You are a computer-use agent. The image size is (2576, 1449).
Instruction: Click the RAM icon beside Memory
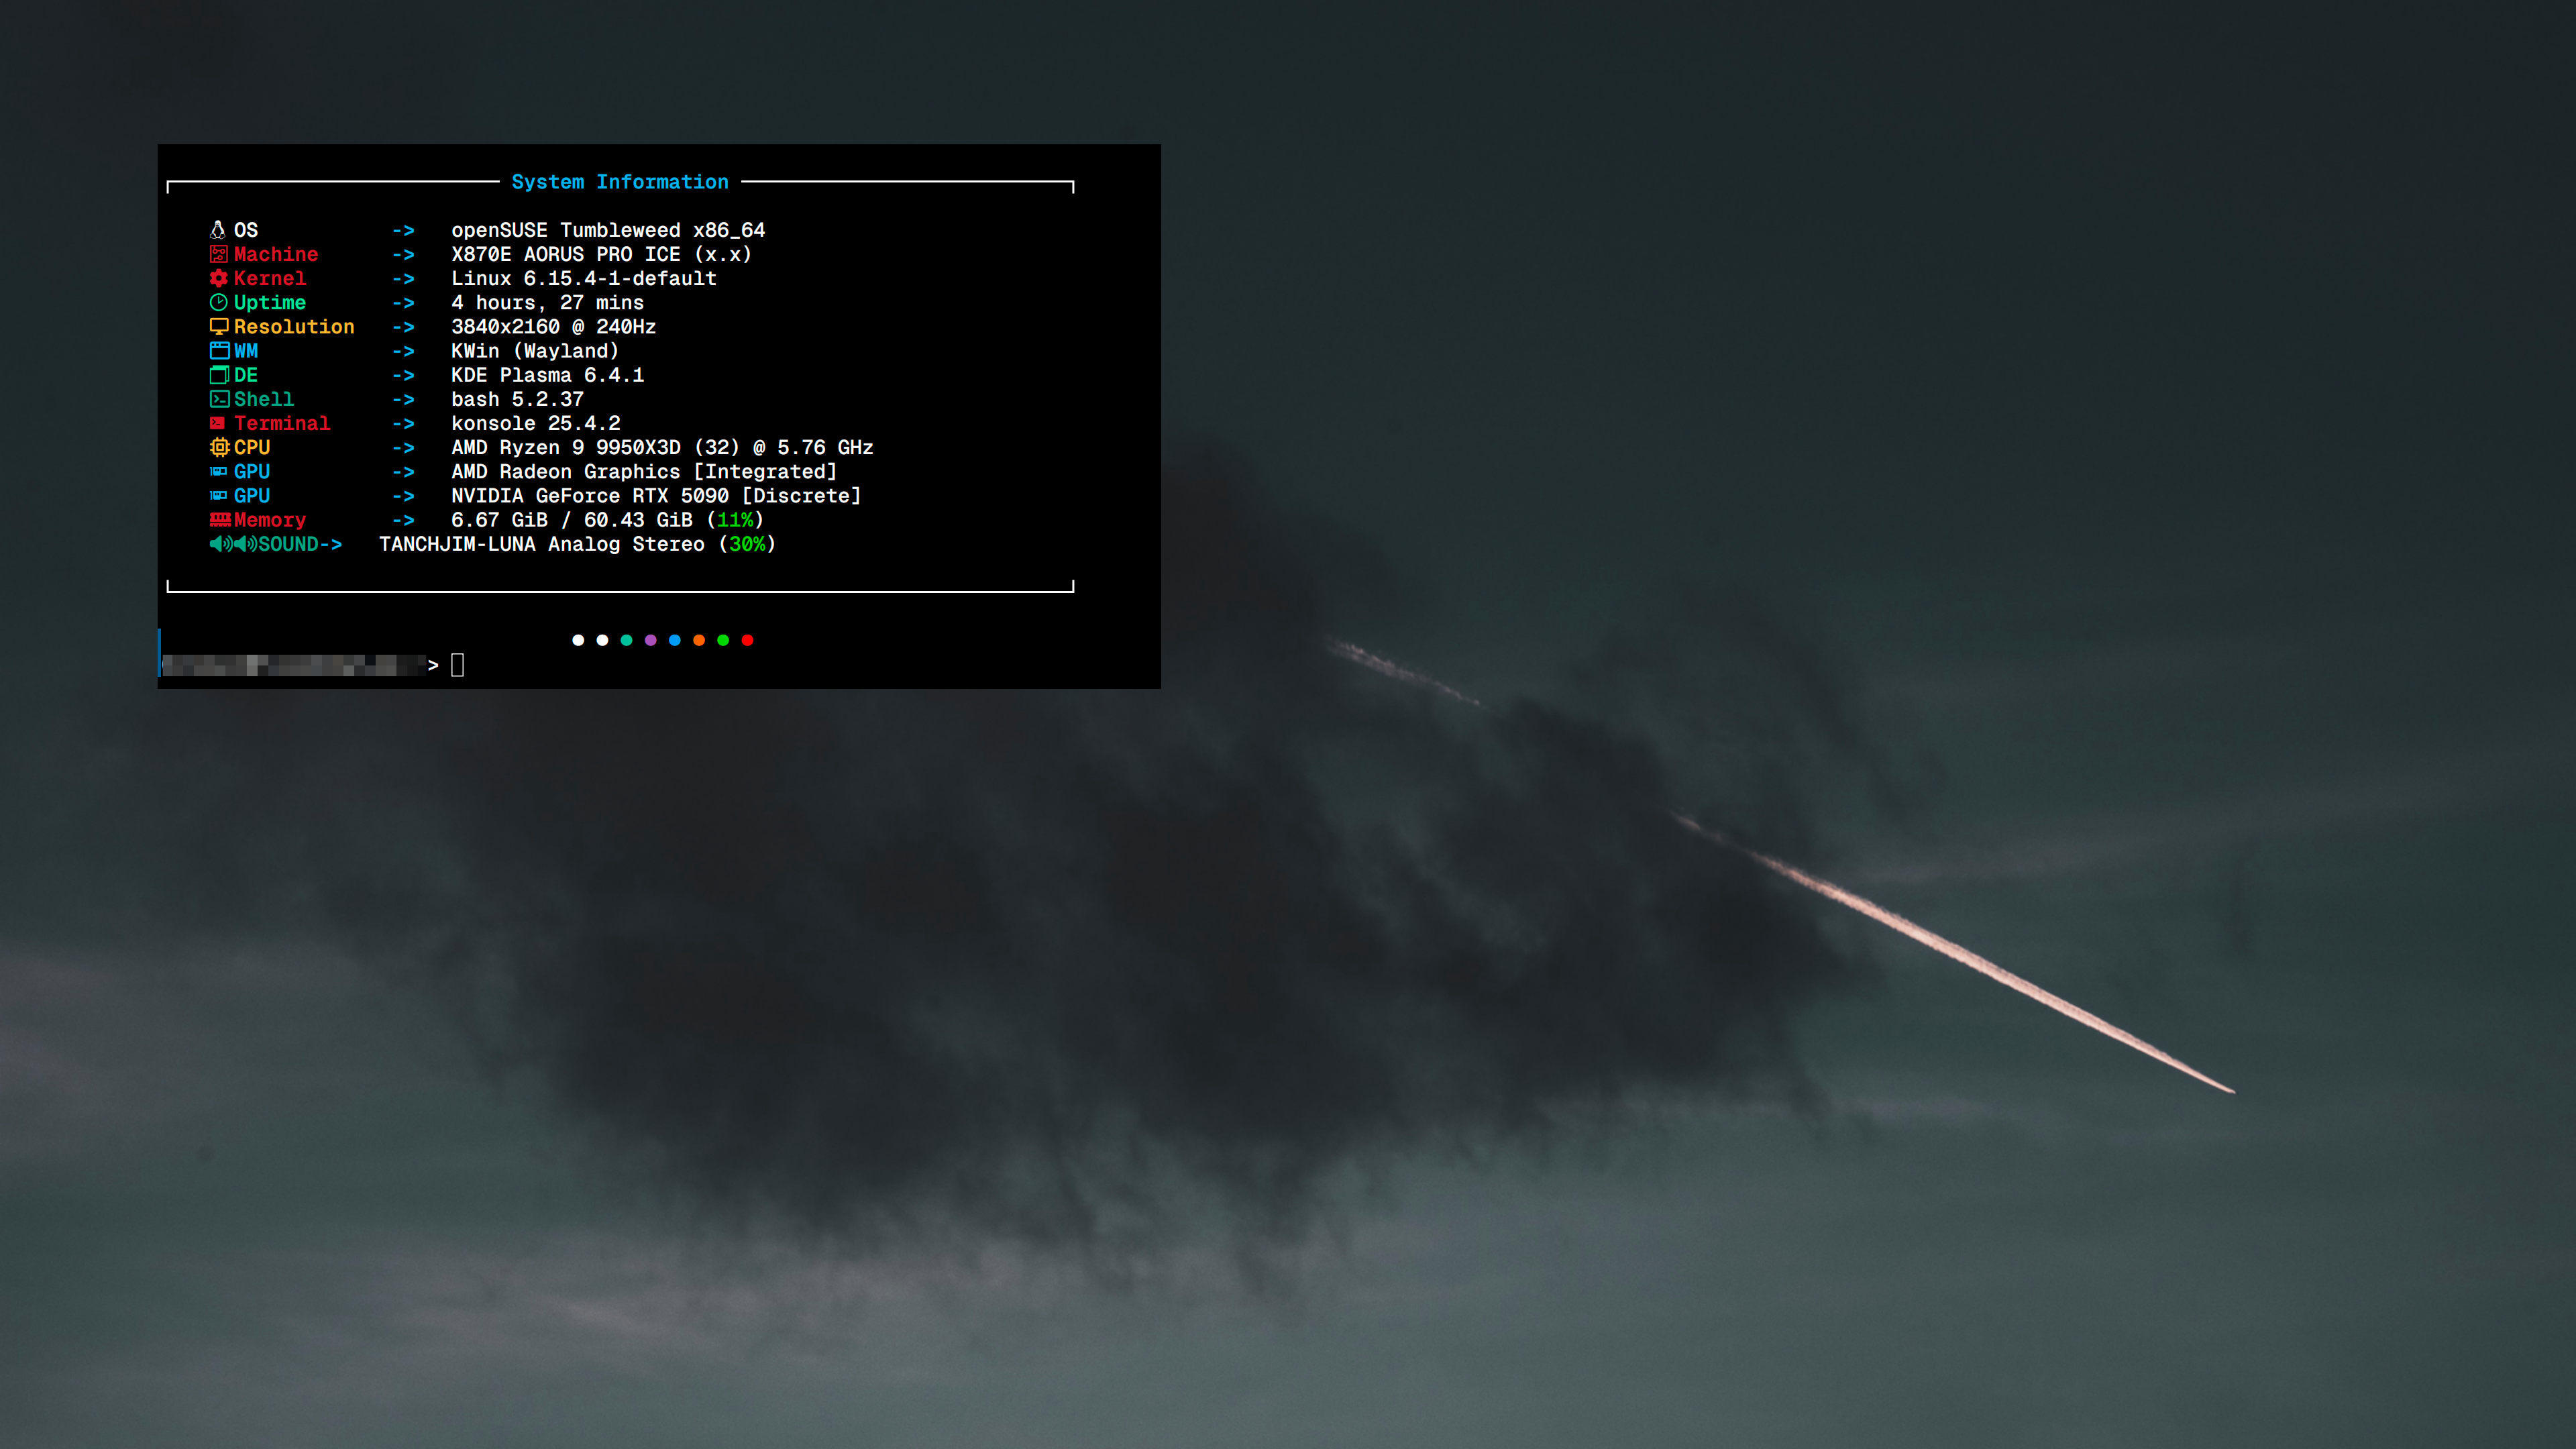pos(220,519)
